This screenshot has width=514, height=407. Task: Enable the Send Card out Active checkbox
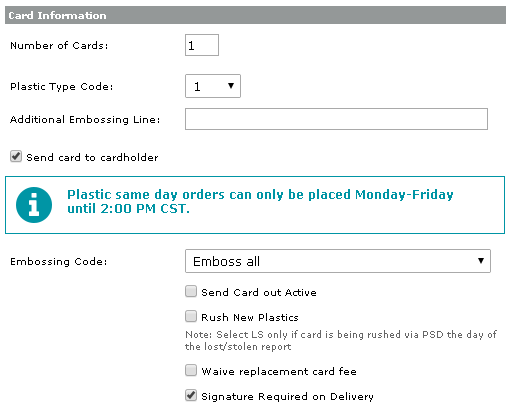click(191, 291)
